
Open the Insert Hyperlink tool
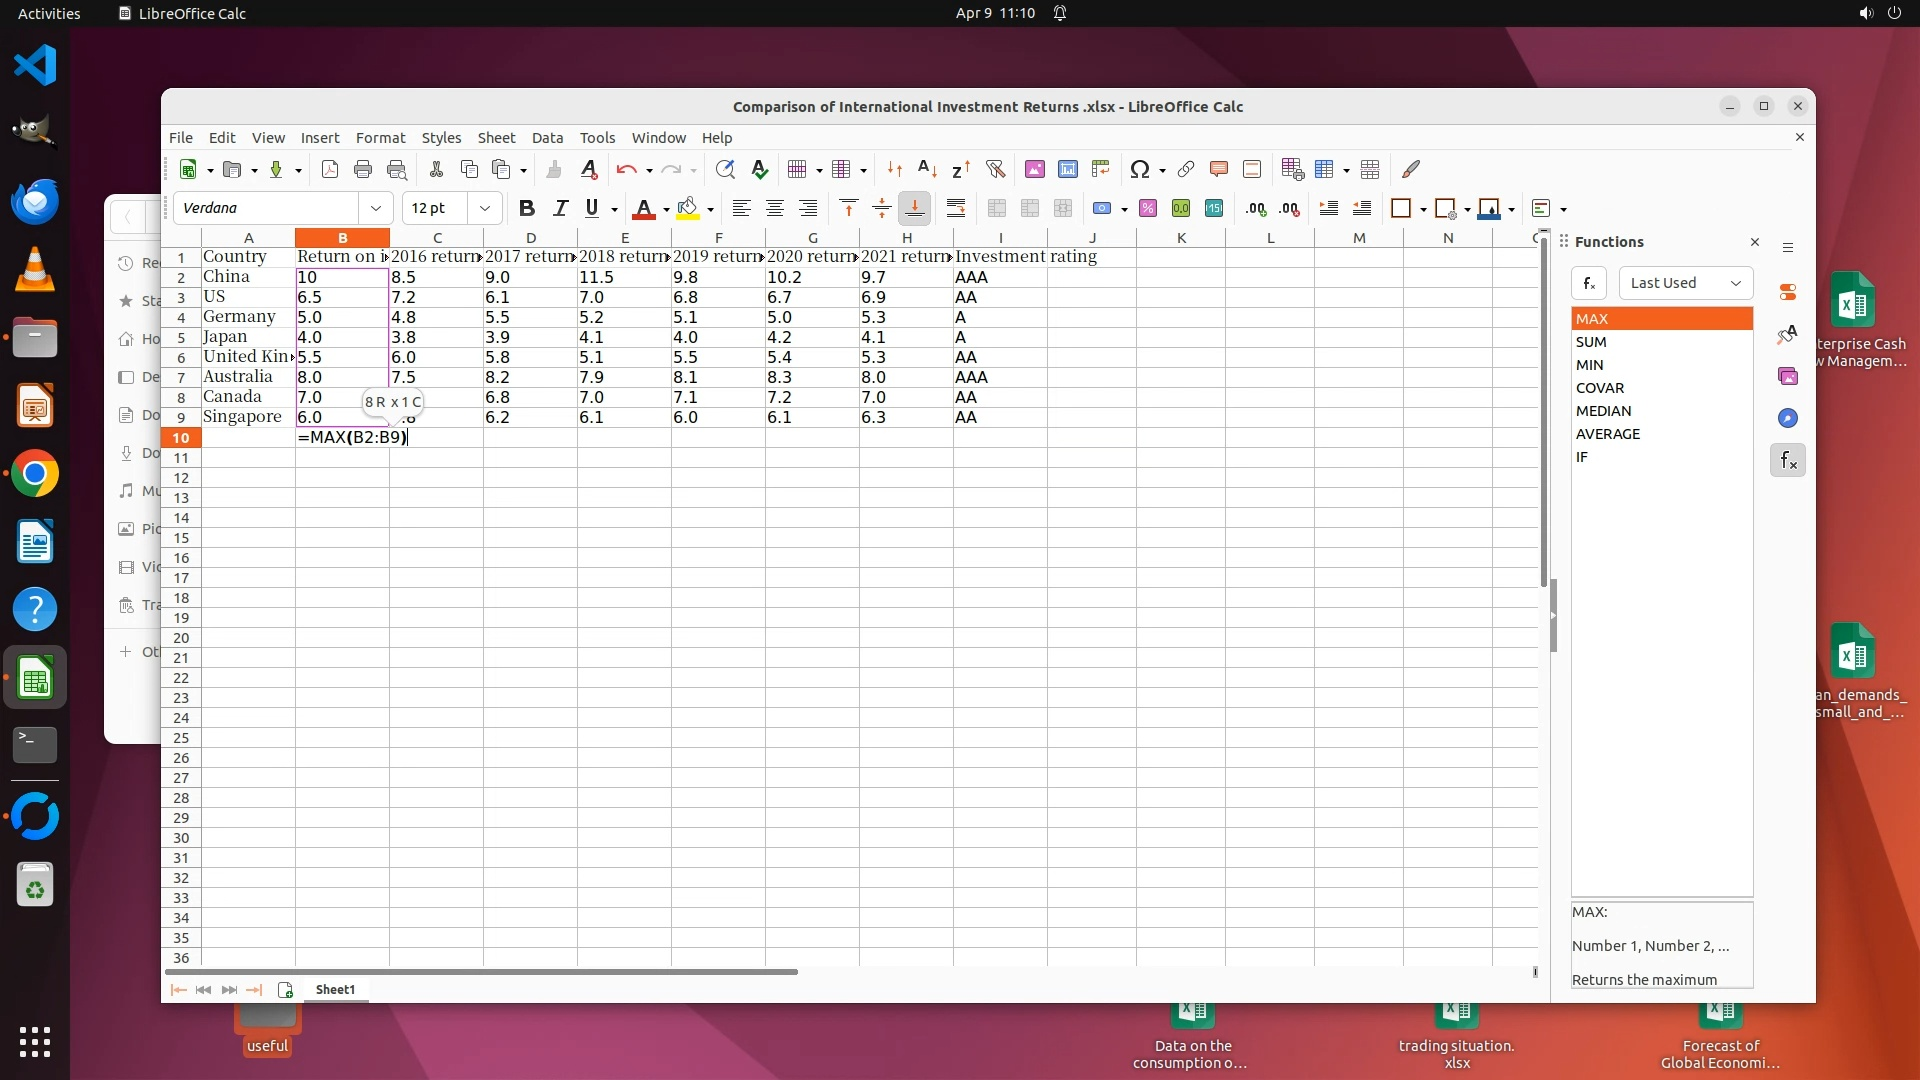click(x=1186, y=170)
